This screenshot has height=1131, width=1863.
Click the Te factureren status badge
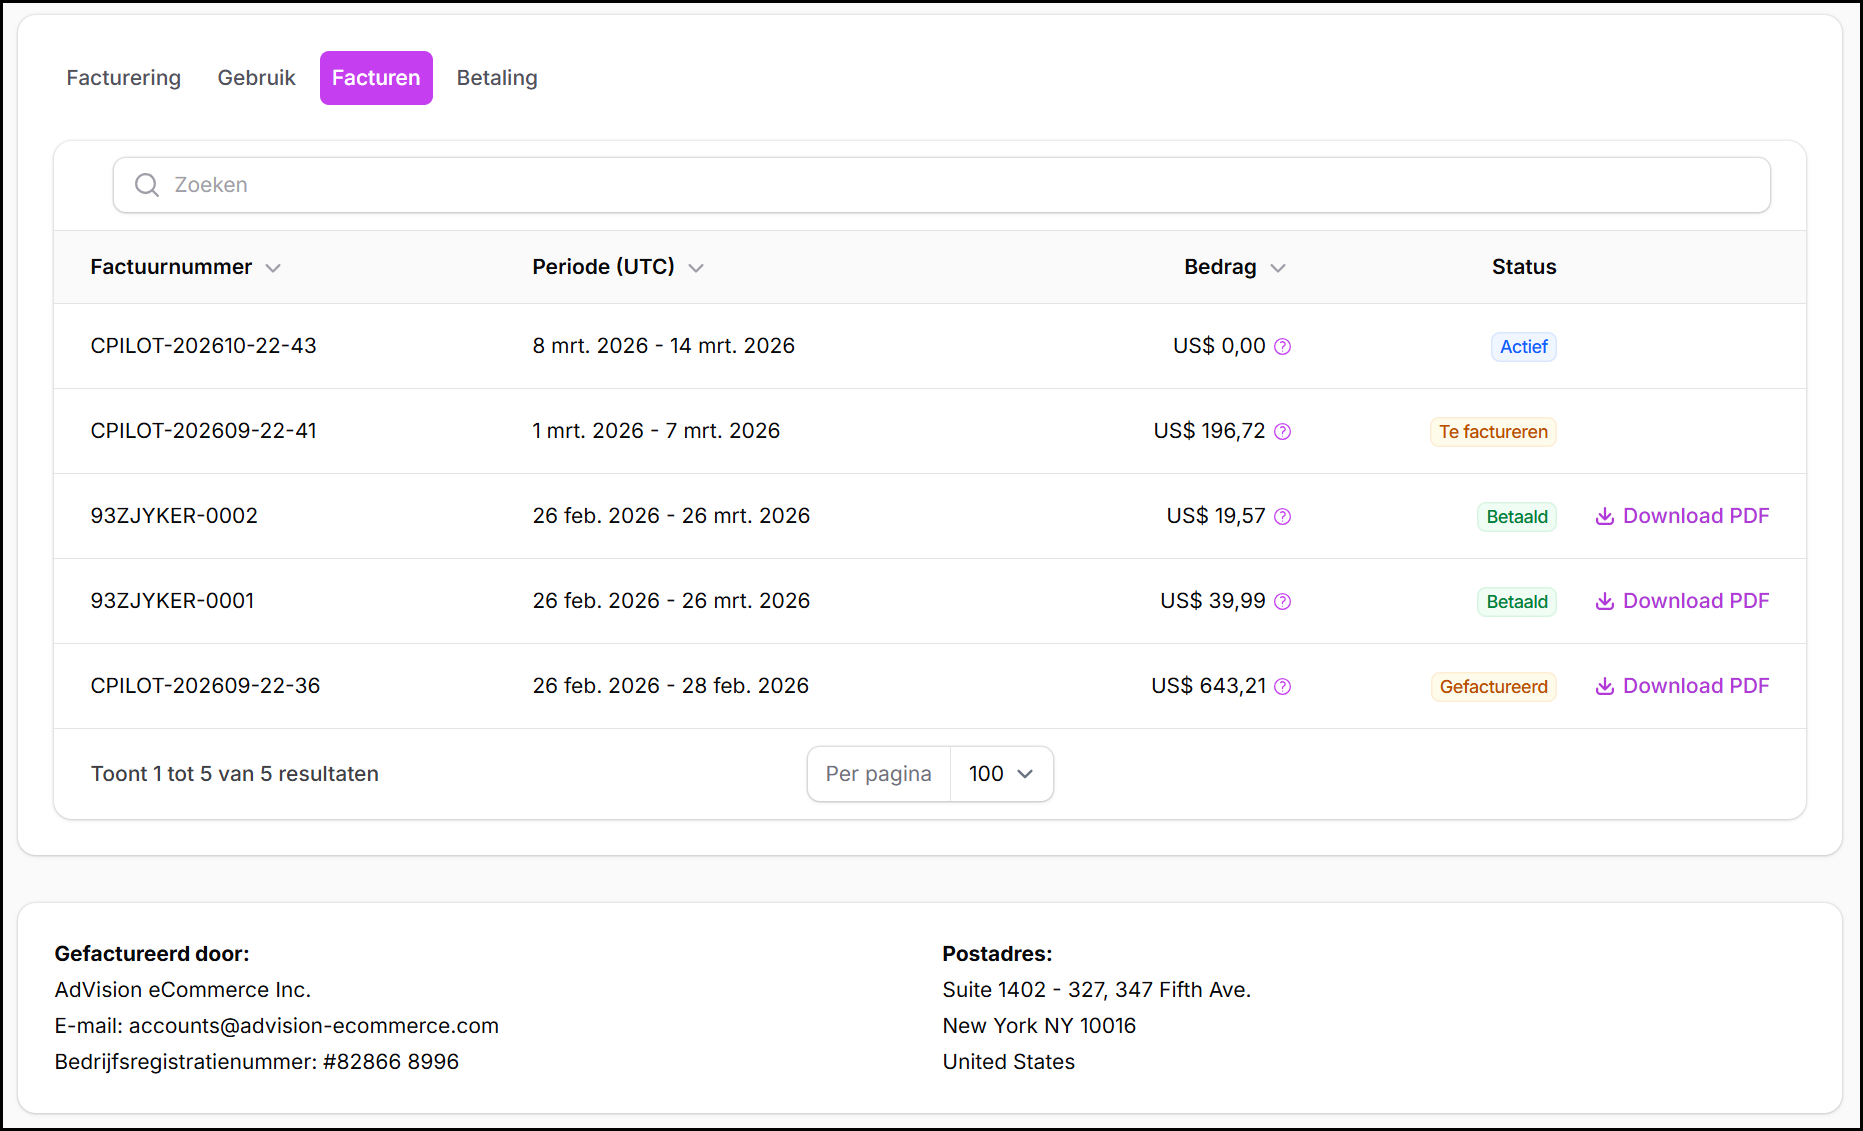1492,432
